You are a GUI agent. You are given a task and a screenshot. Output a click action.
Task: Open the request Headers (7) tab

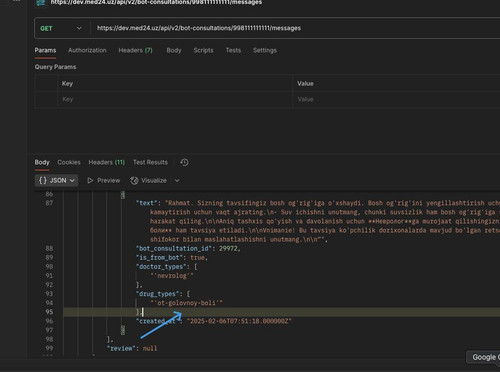(x=135, y=50)
